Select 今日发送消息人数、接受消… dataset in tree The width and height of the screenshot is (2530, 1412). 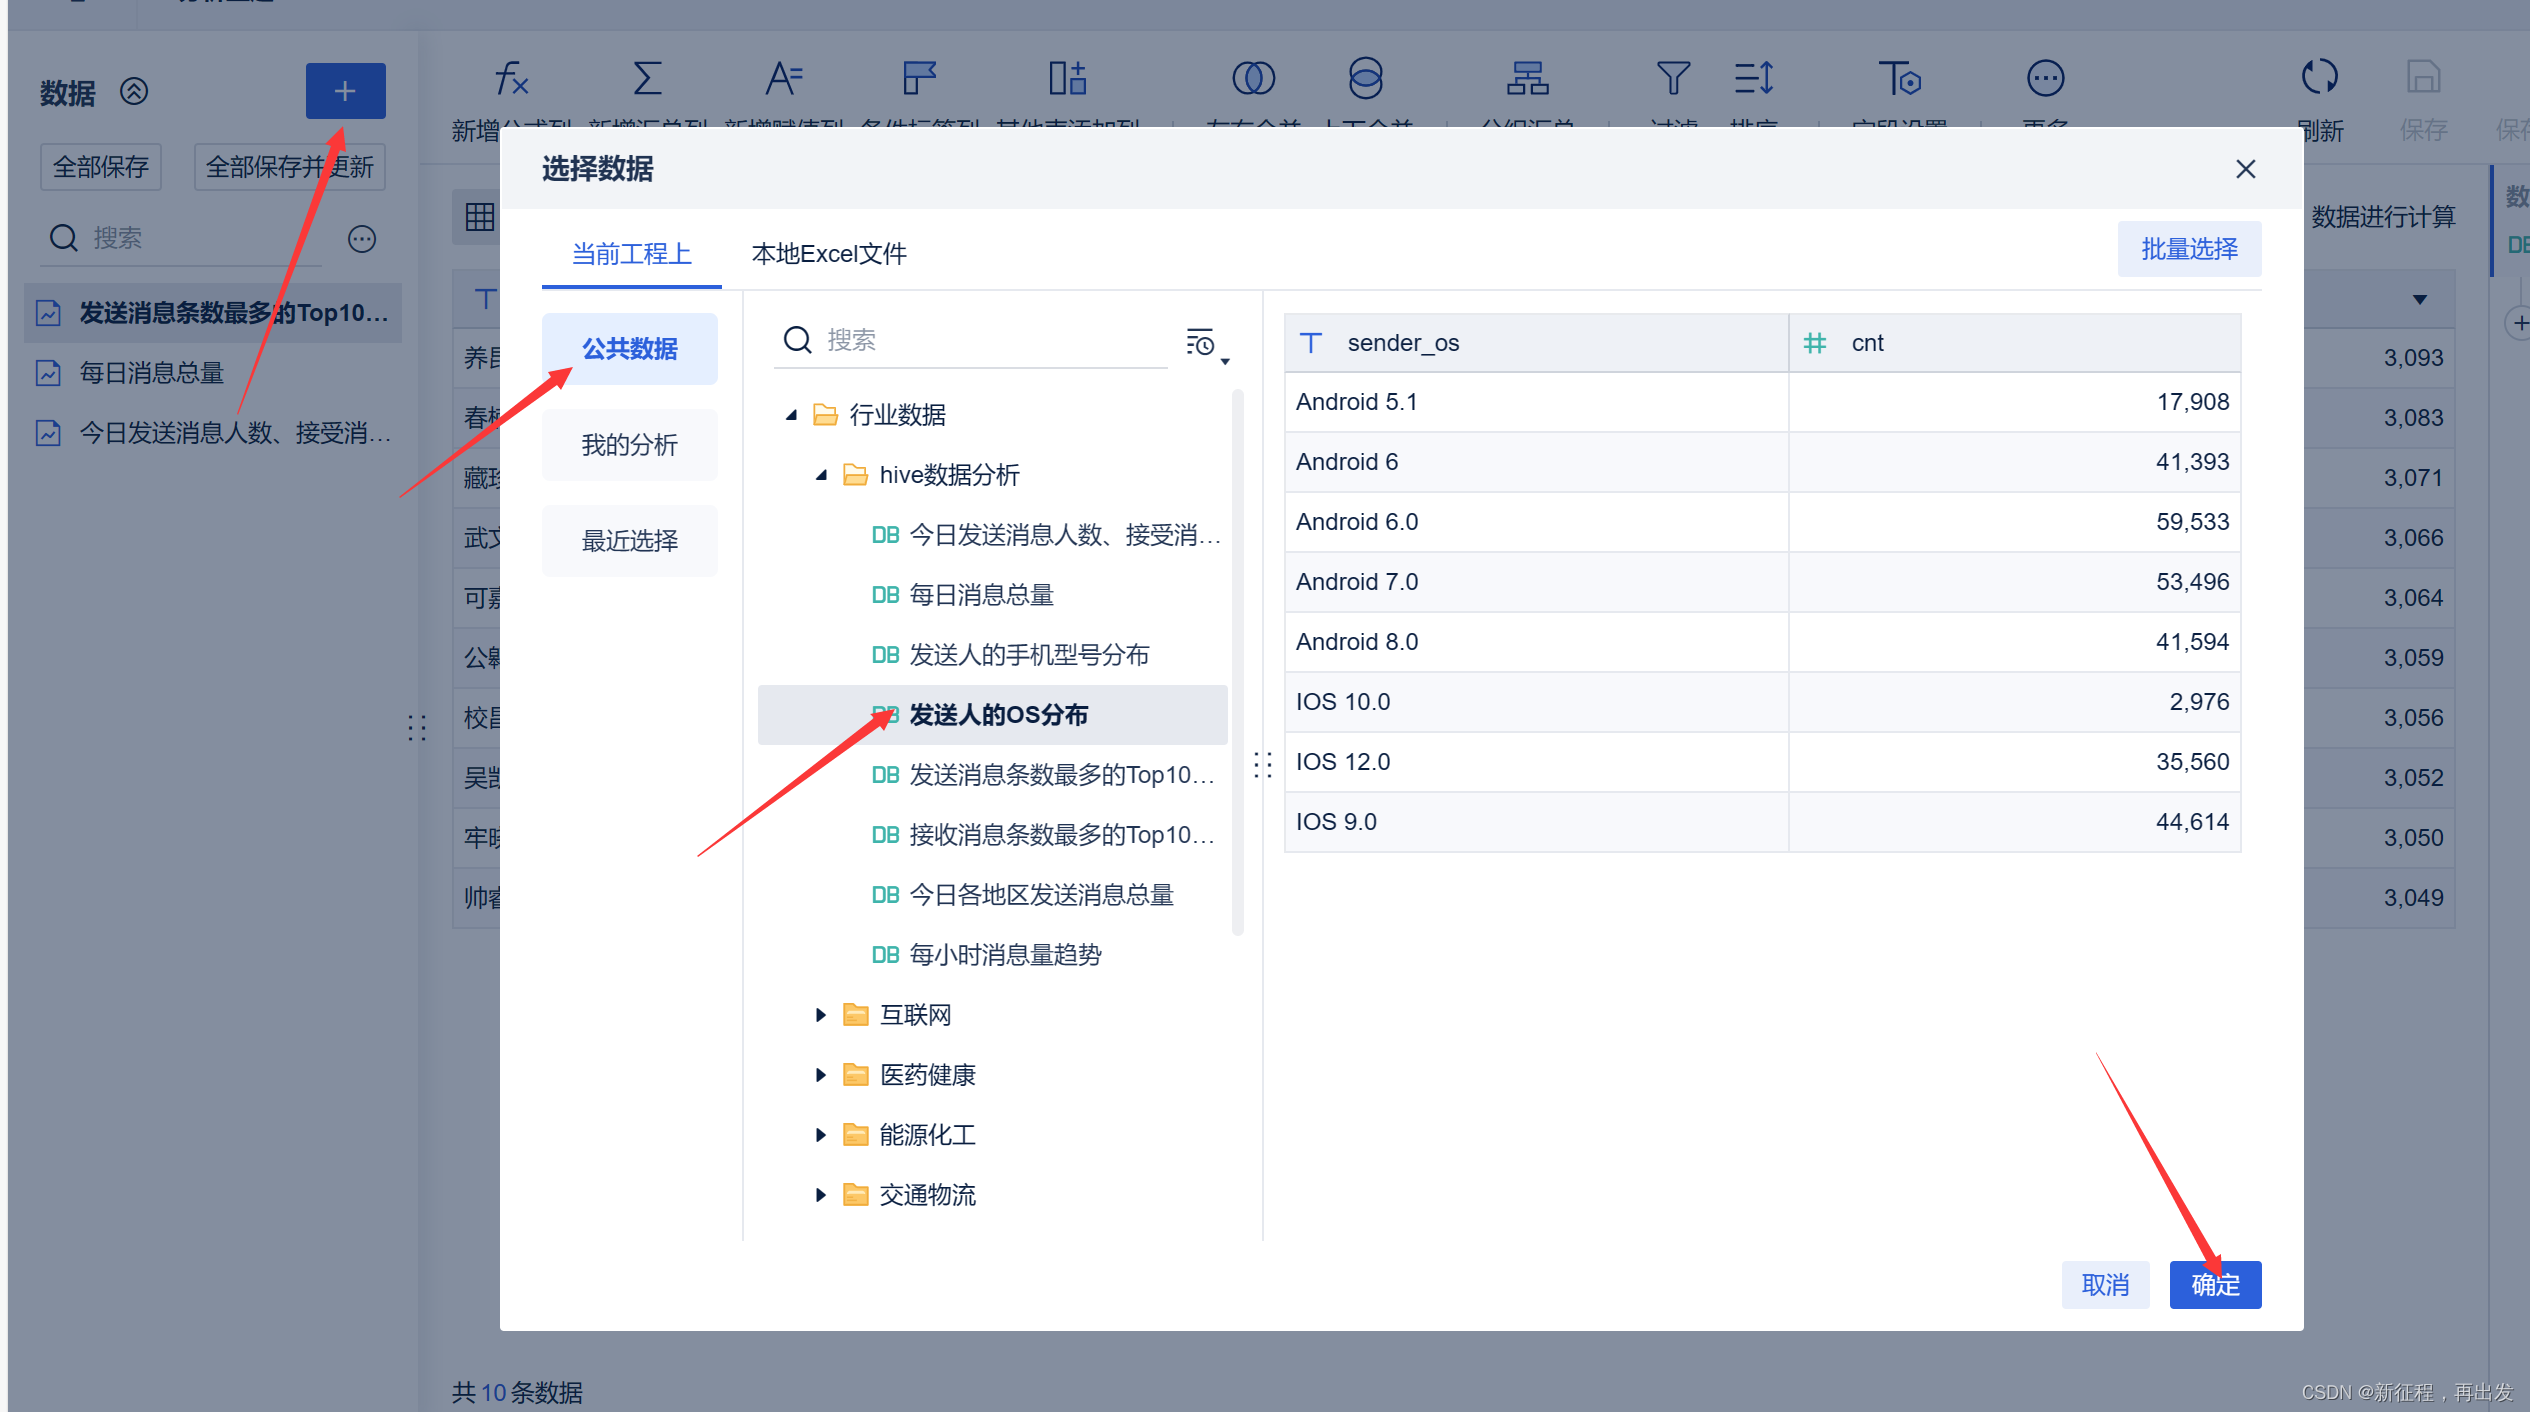(x=993, y=535)
